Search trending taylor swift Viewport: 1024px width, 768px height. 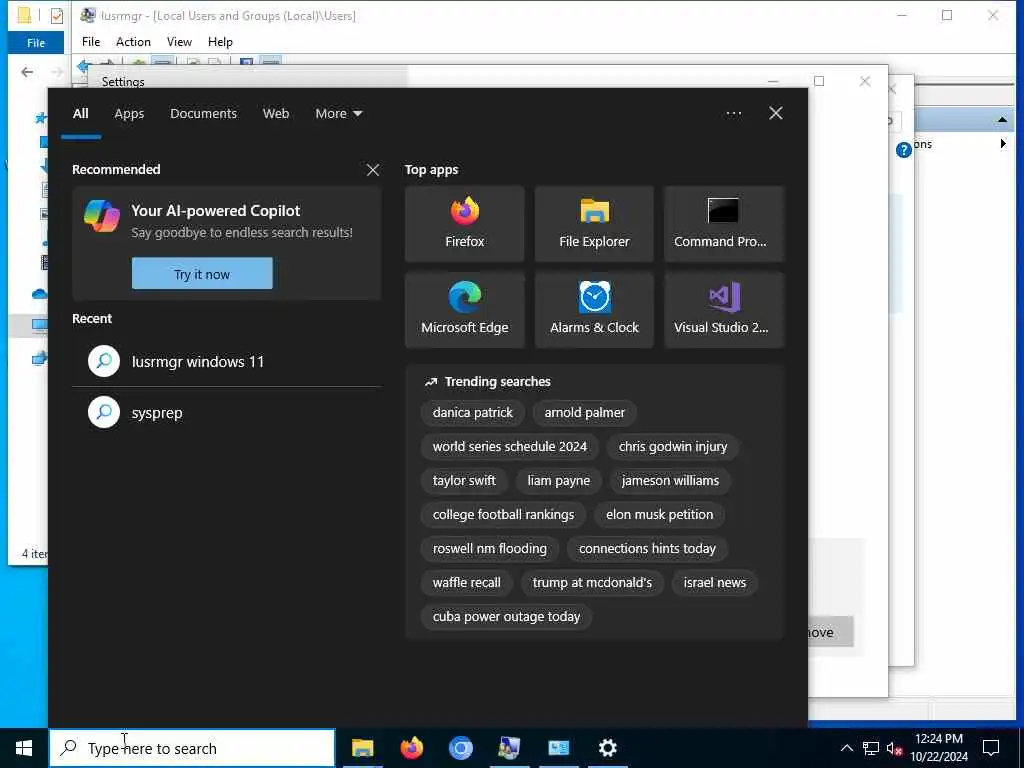point(464,481)
